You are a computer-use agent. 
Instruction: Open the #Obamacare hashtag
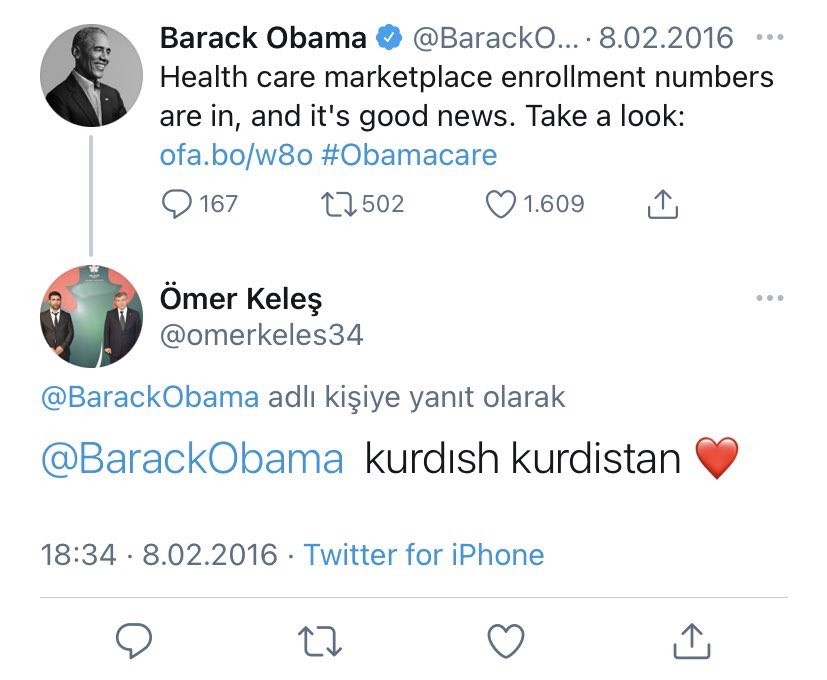point(409,156)
